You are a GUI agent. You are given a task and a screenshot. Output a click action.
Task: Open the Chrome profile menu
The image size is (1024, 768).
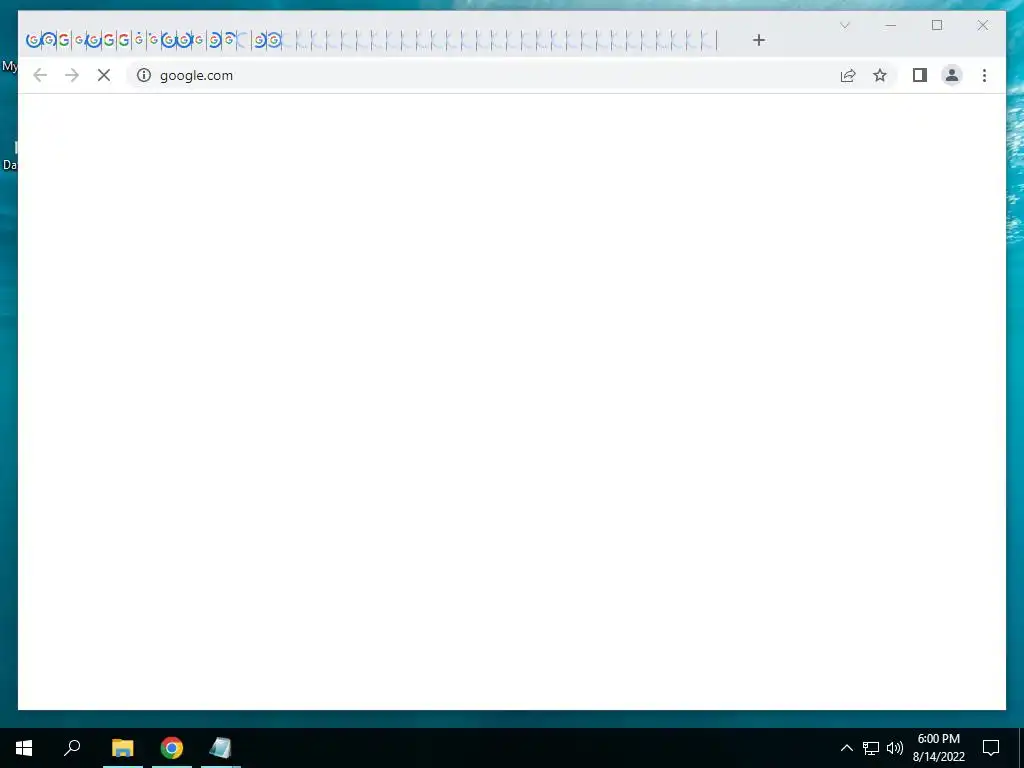pos(952,75)
